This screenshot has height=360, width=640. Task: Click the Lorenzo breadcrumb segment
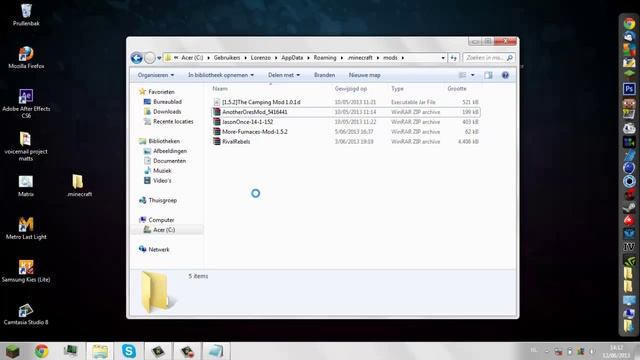[260, 58]
